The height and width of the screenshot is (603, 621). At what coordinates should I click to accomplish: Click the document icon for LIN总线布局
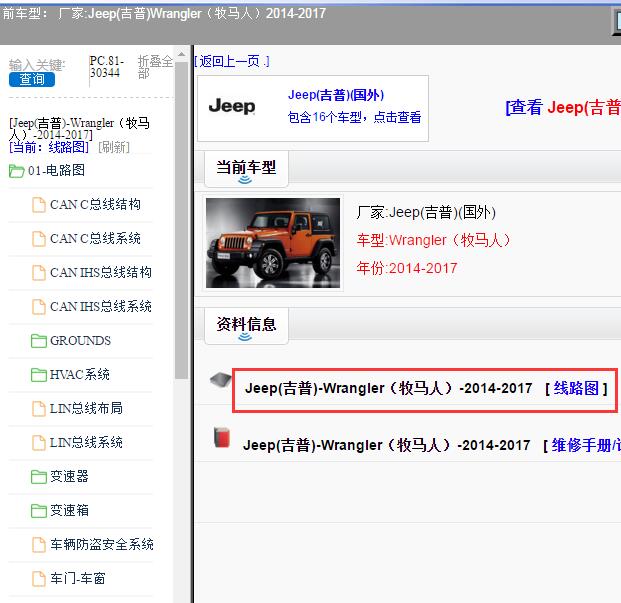pos(38,409)
